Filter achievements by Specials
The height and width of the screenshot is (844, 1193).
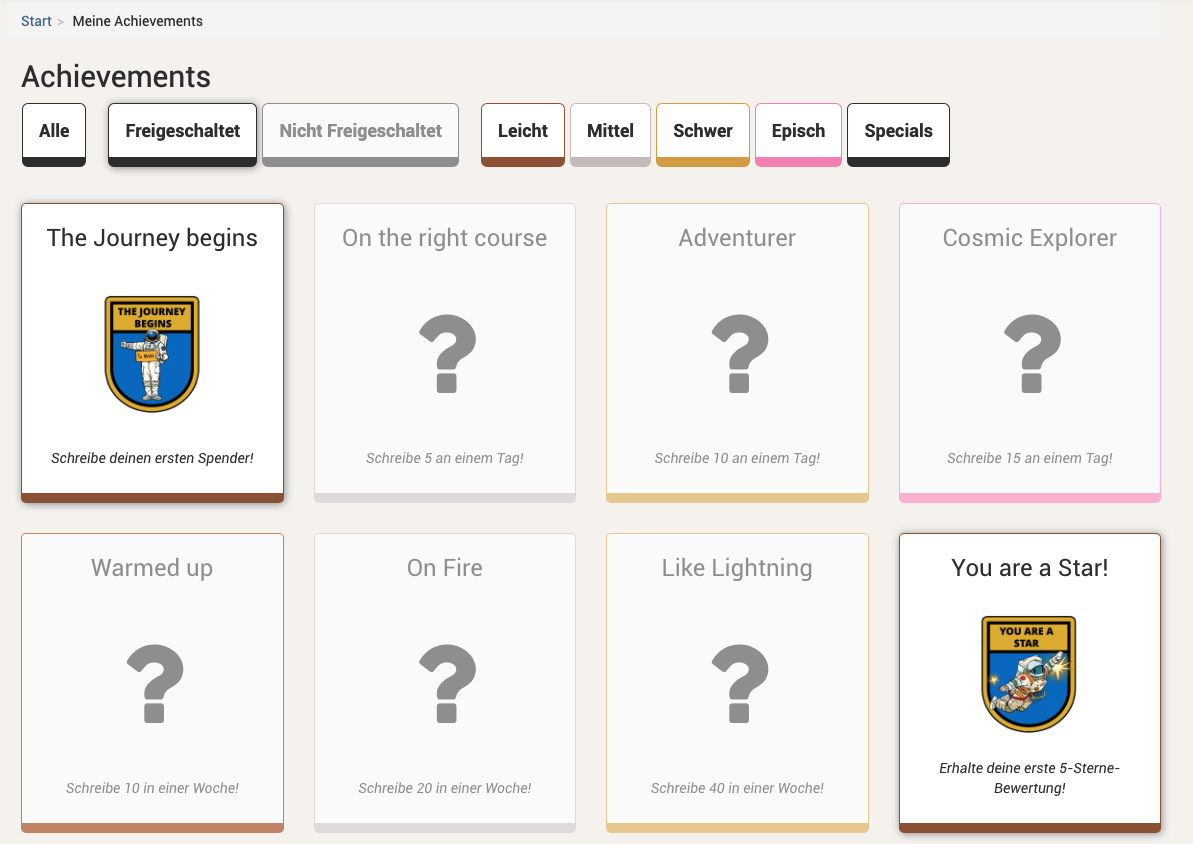click(x=899, y=135)
